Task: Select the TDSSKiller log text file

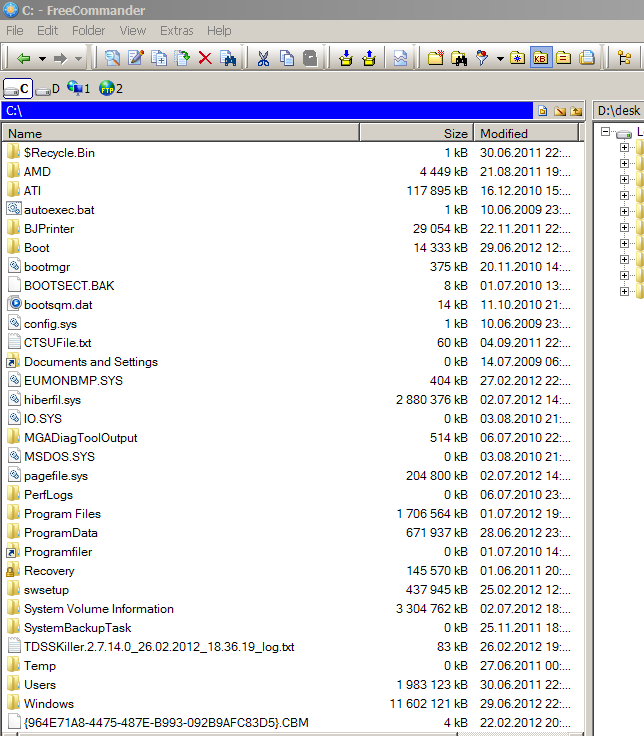Action: pyautogui.click(x=159, y=647)
